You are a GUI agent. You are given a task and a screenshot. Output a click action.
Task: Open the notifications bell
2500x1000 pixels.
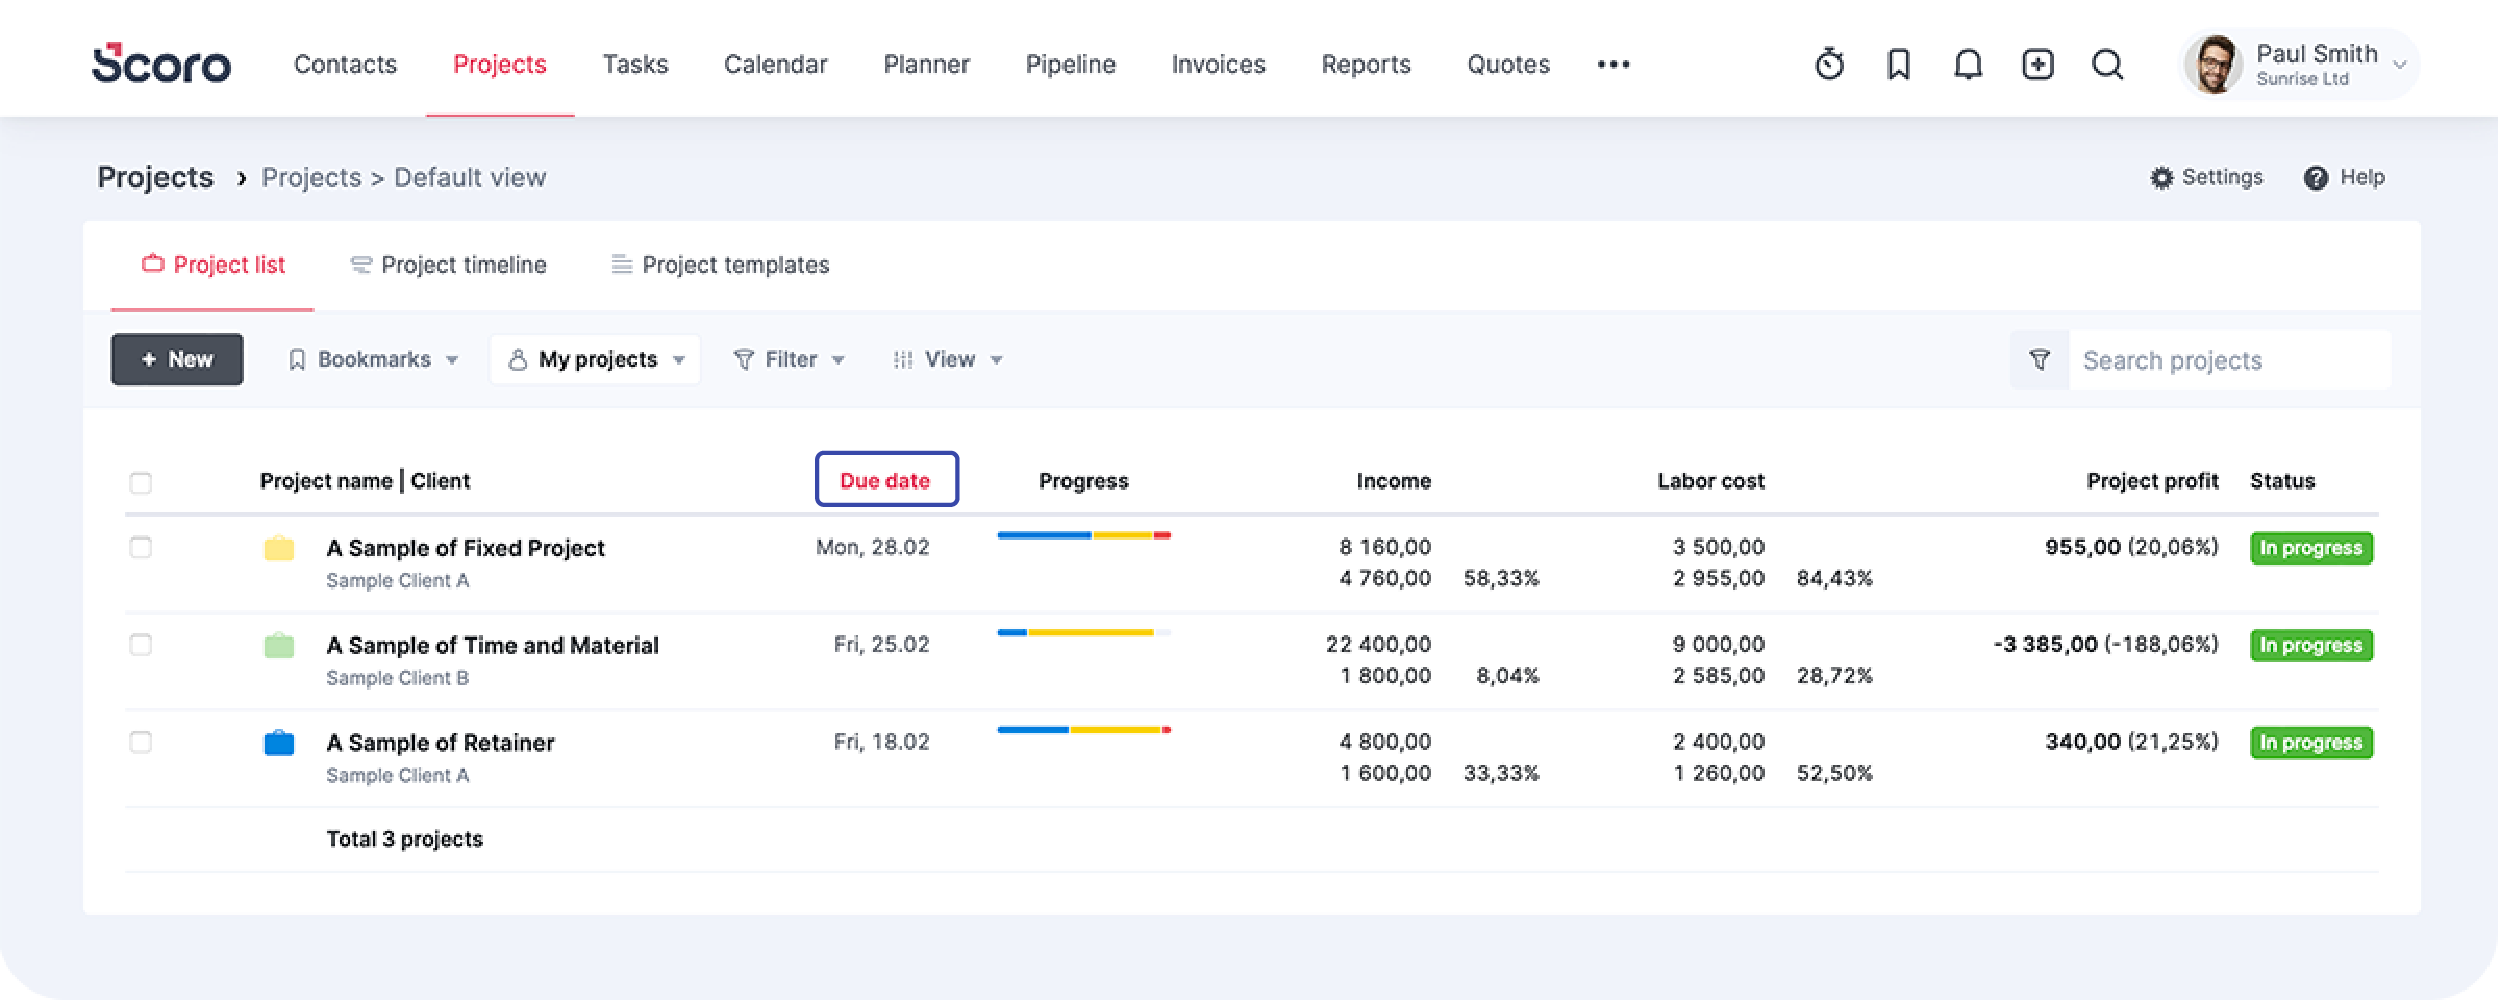coord(1967,64)
